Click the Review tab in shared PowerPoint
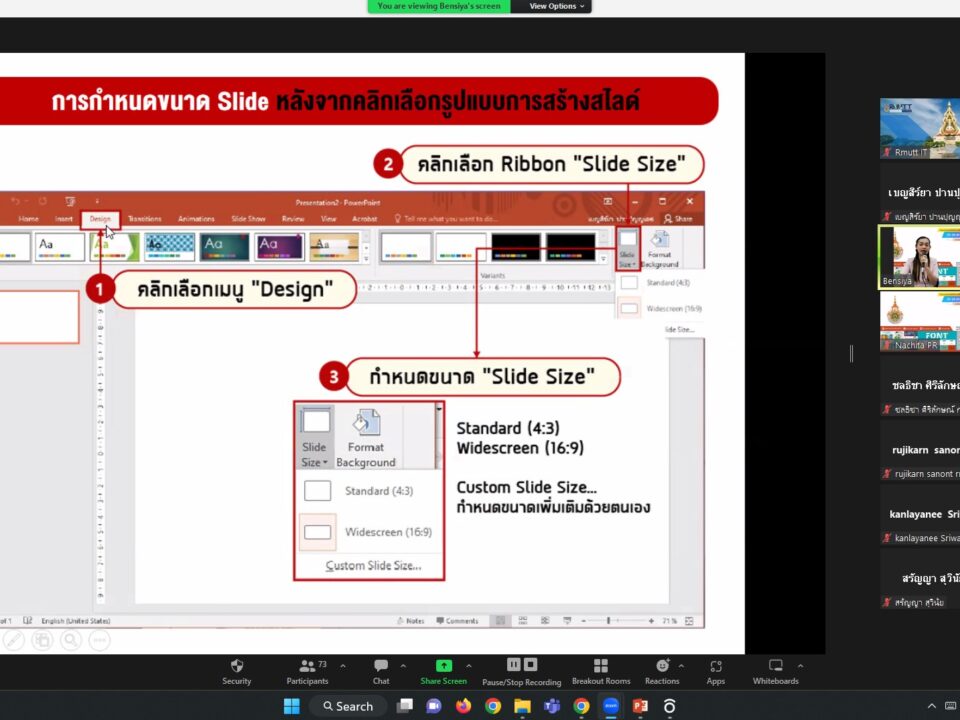 click(x=293, y=219)
